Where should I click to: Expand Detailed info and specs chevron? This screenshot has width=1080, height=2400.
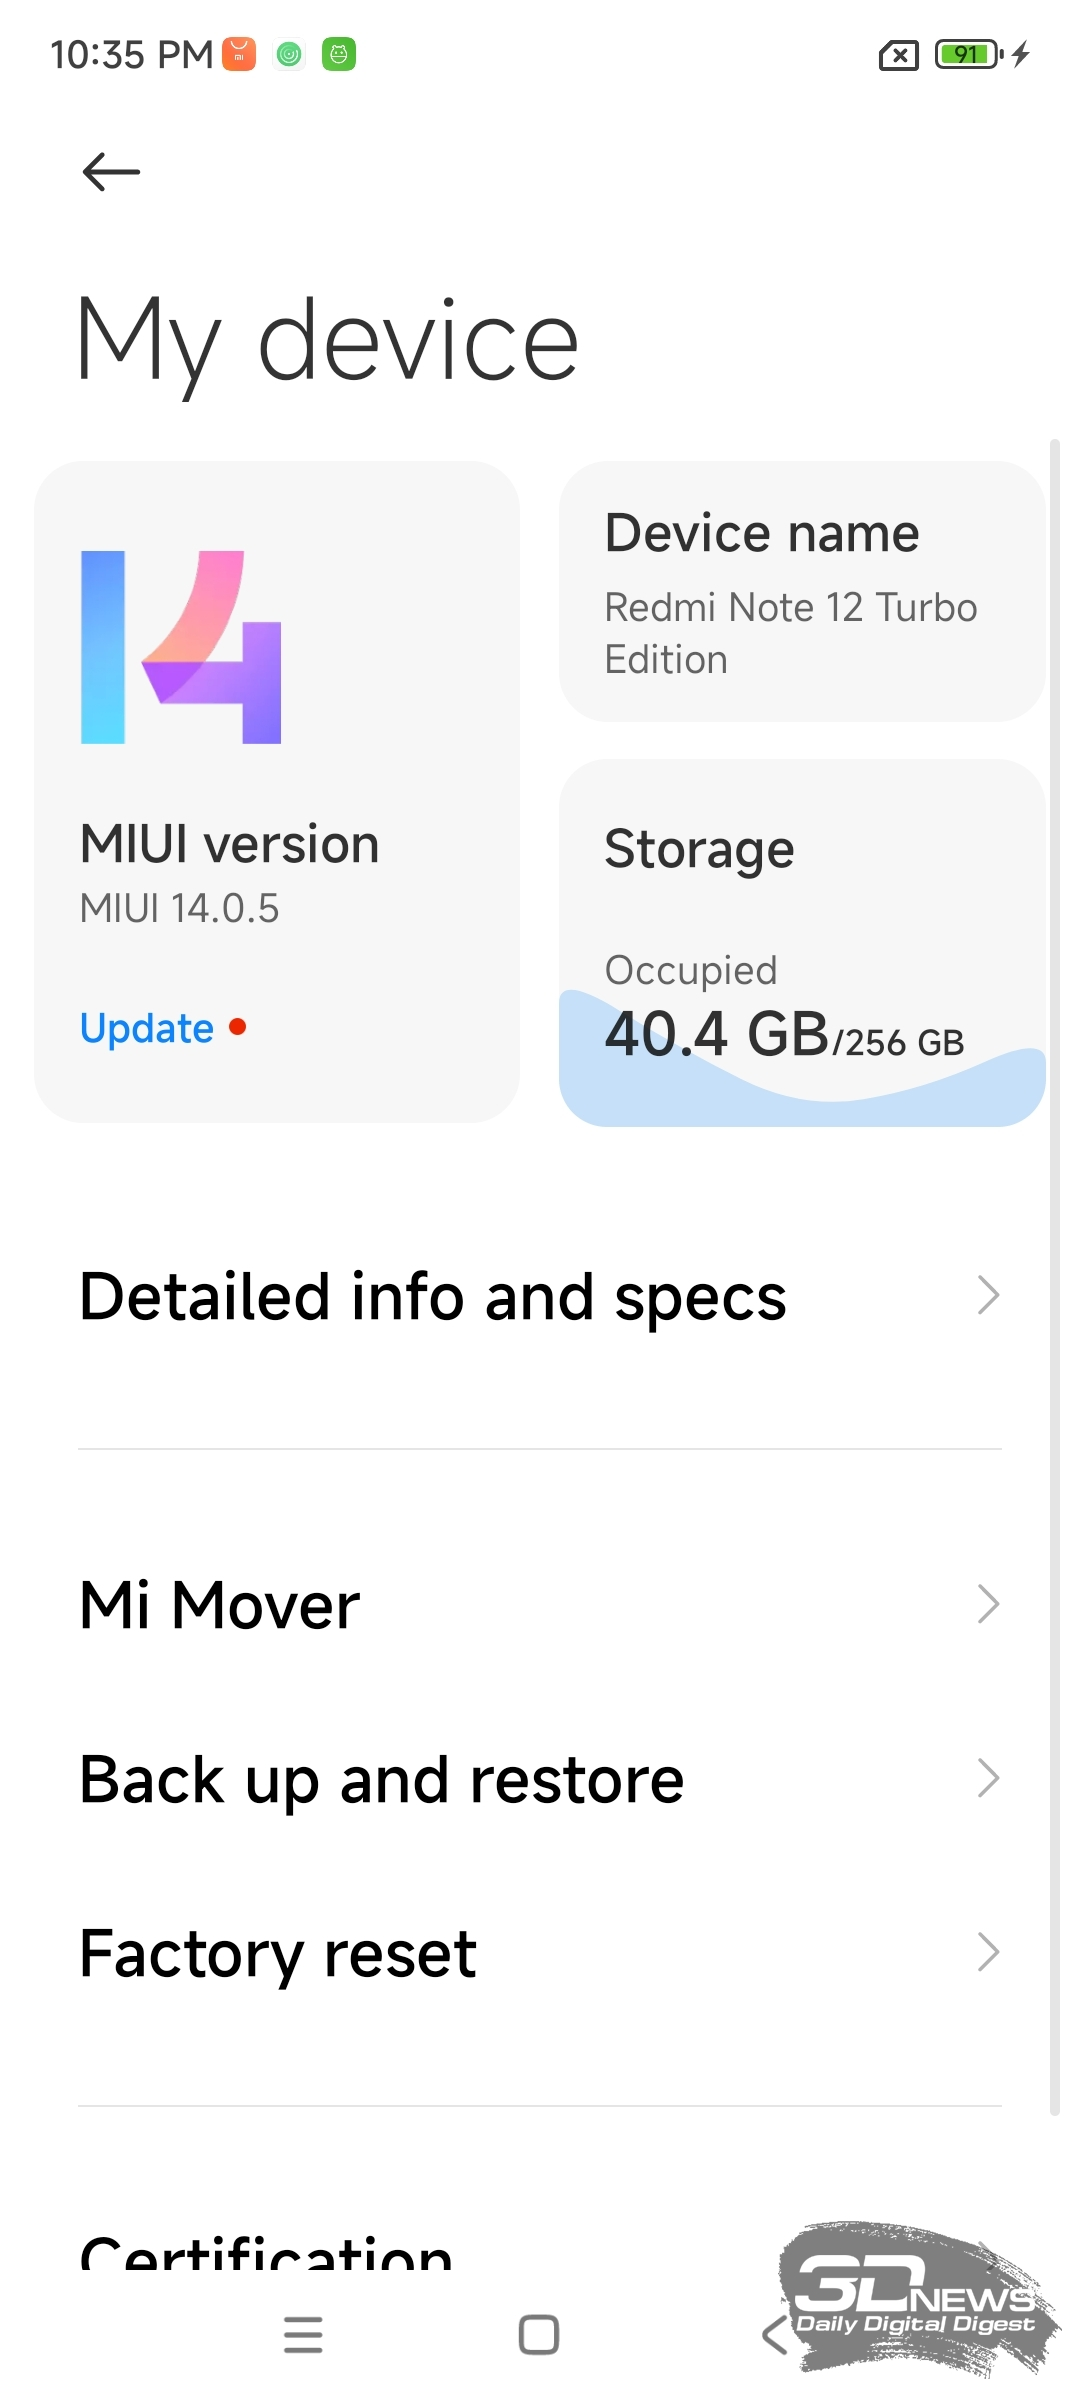[988, 1295]
